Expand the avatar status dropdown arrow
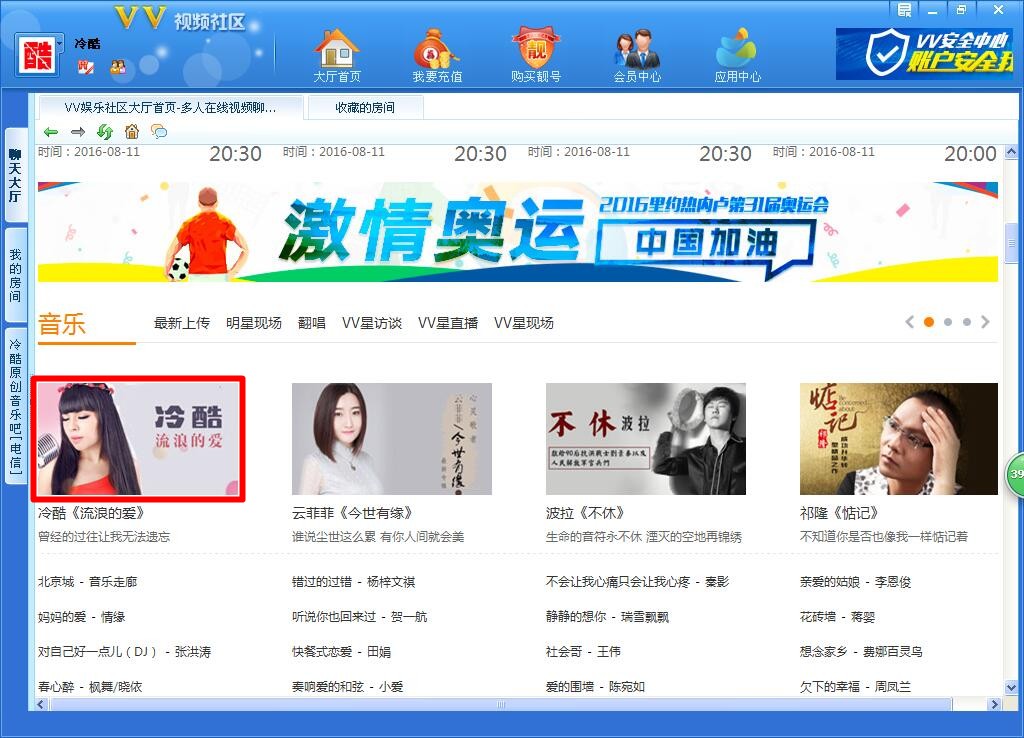Image resolution: width=1024 pixels, height=738 pixels. 60,43
